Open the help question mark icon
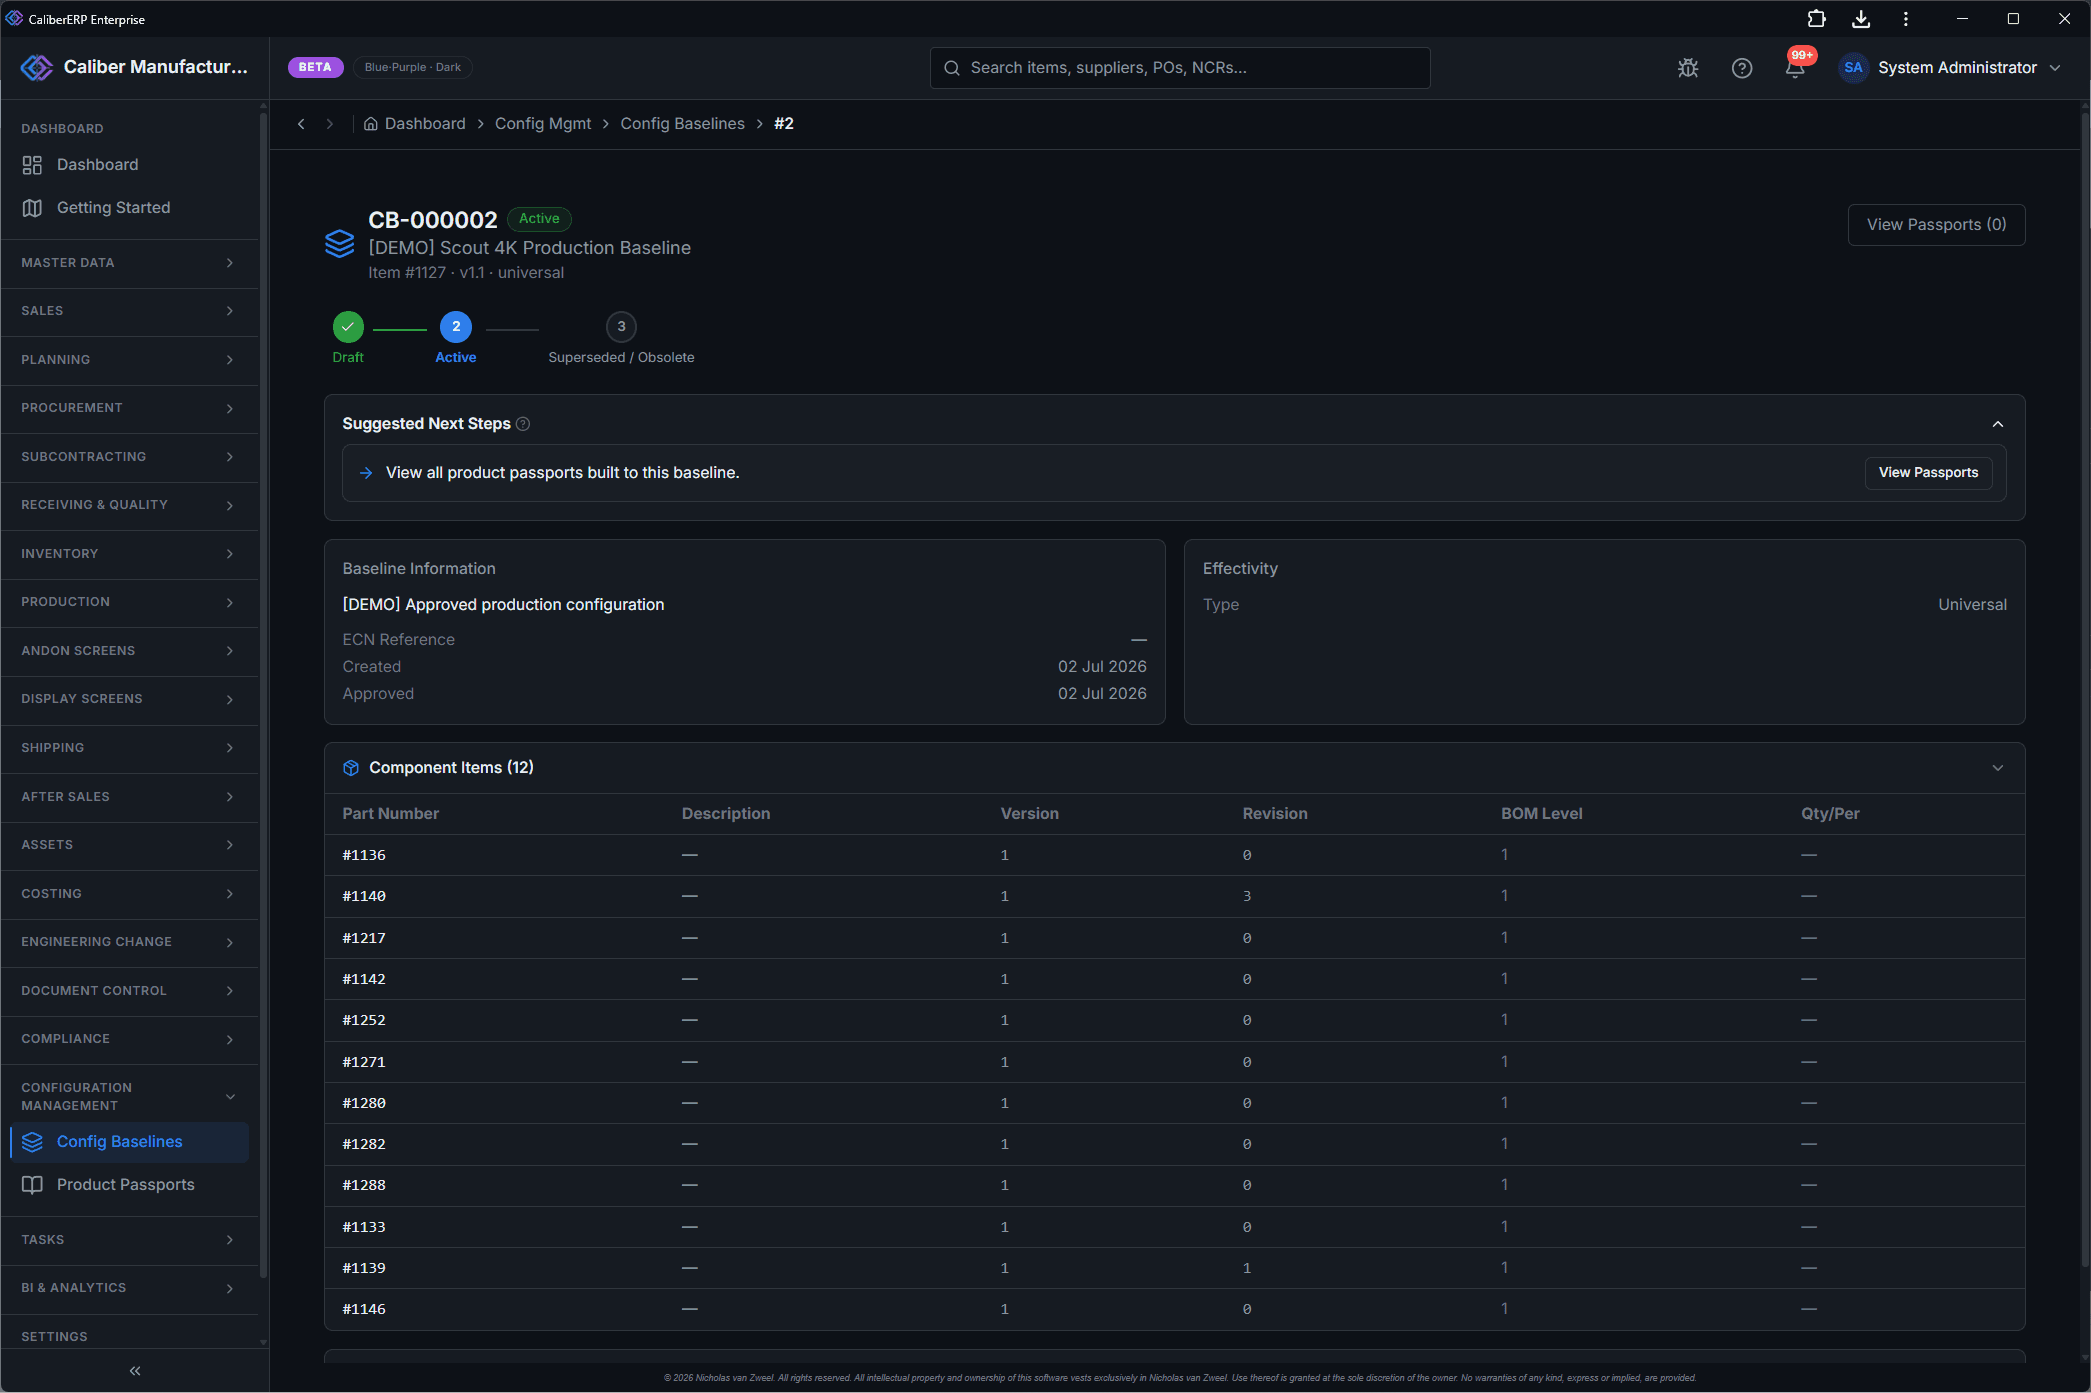This screenshot has height=1393, width=2091. [x=1742, y=68]
